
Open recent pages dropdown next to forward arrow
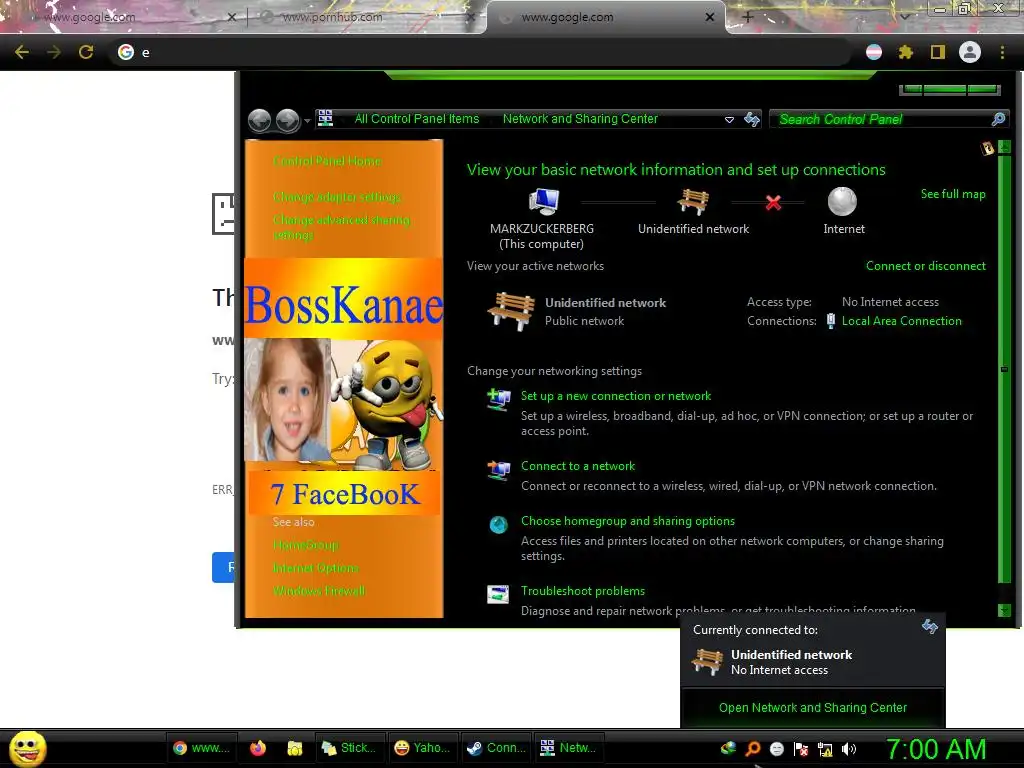[x=307, y=121]
